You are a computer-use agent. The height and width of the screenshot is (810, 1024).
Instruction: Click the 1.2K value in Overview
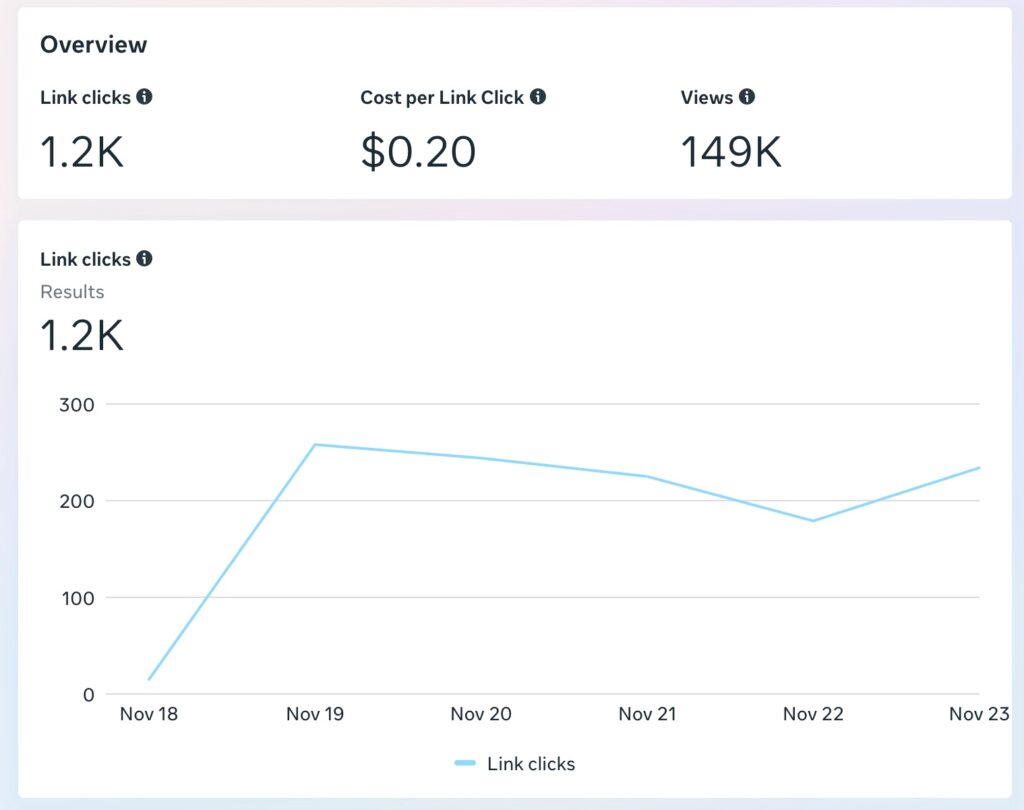point(82,152)
